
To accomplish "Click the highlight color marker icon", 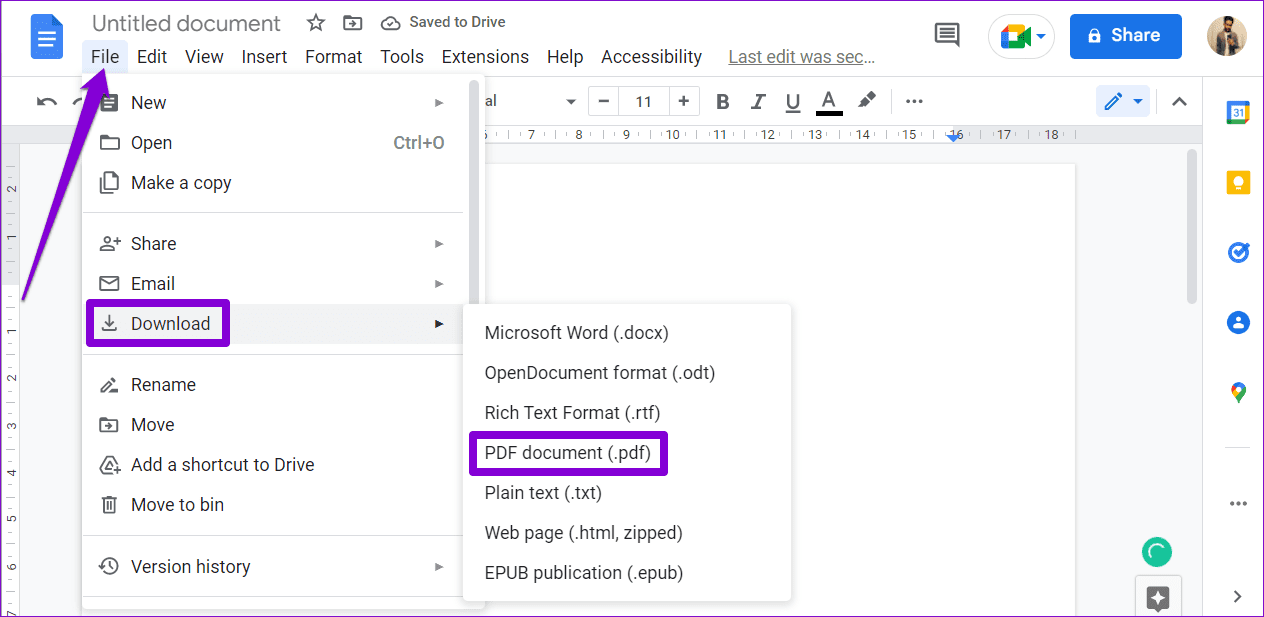I will 867,101.
